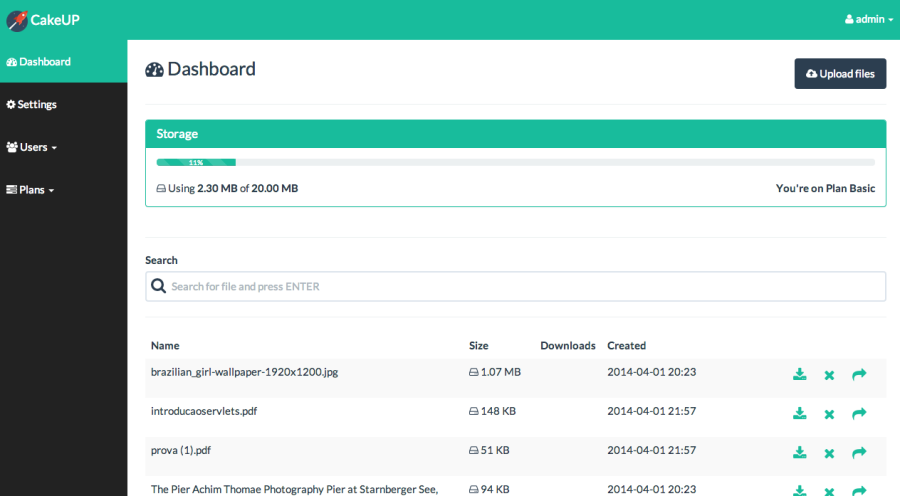Select The Pier Achim Thomae file name
The width and height of the screenshot is (900, 496).
point(294,489)
